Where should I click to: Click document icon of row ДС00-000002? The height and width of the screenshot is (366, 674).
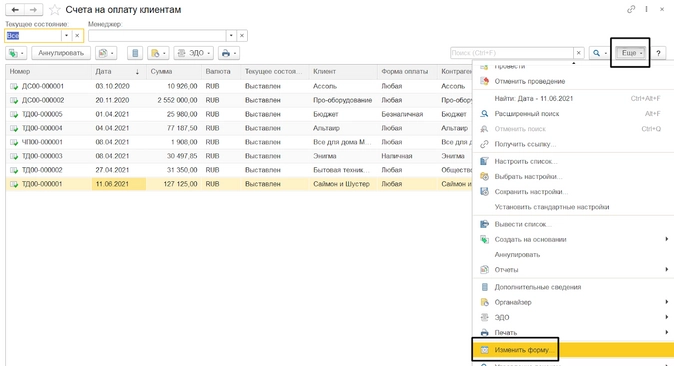[14, 100]
